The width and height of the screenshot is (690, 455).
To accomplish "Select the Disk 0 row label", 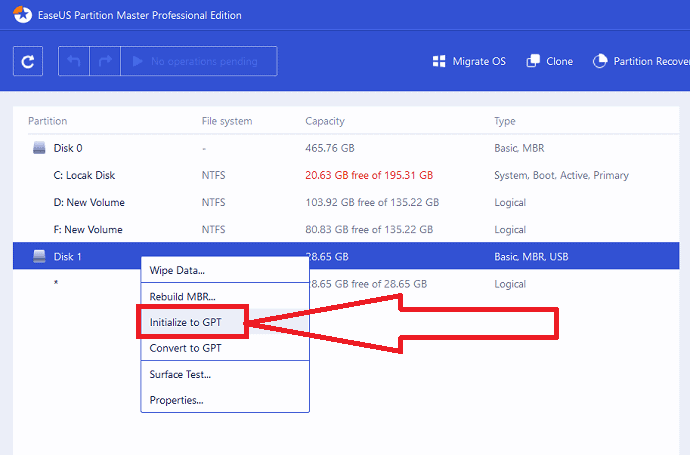I will pos(68,148).
